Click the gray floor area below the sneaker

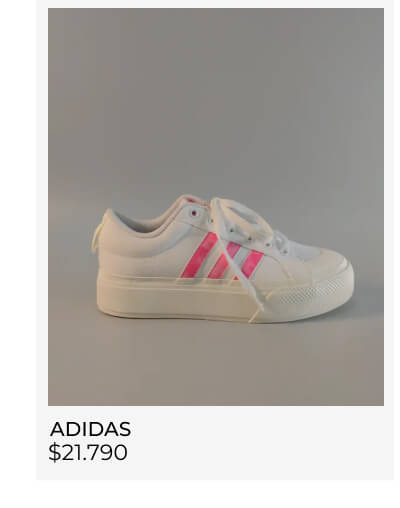pyautogui.click(x=216, y=365)
